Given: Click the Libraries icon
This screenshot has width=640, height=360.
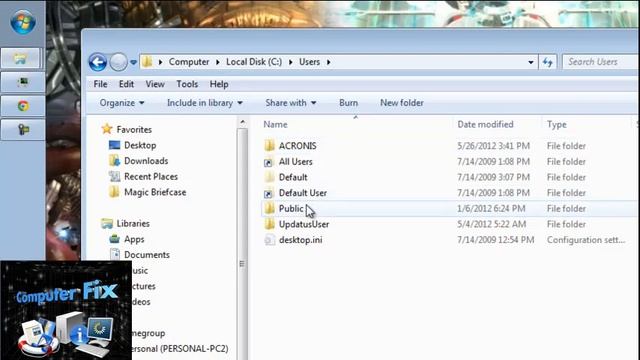Looking at the screenshot, I should pos(107,223).
